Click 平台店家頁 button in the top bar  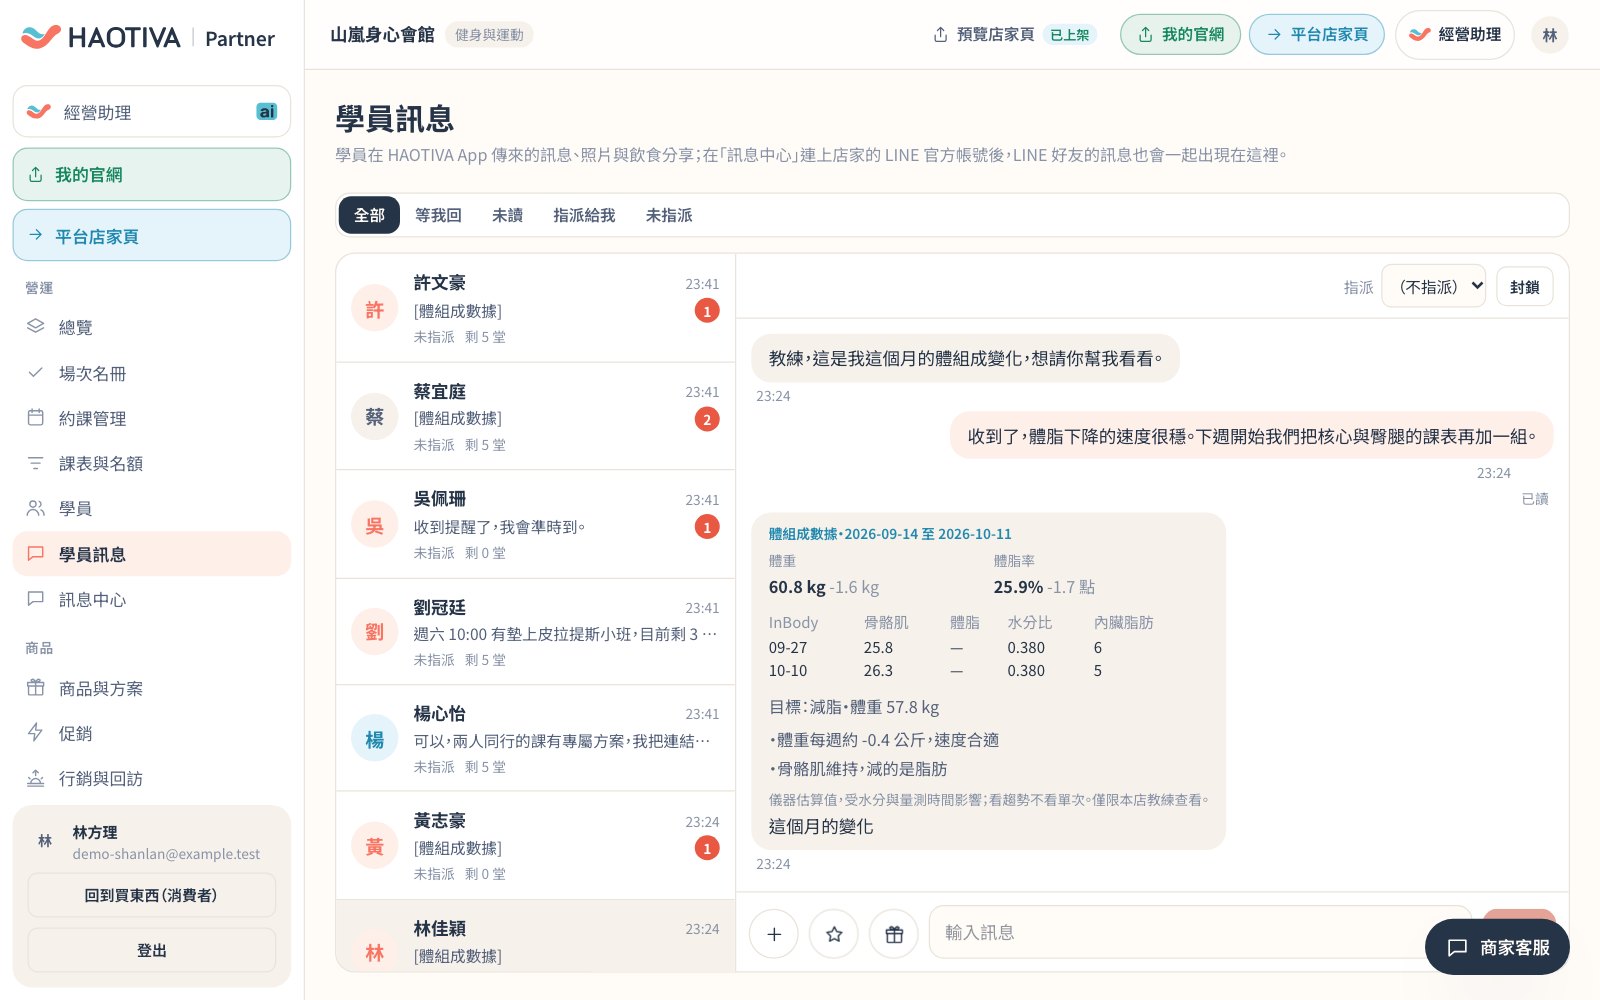[x=1317, y=35]
